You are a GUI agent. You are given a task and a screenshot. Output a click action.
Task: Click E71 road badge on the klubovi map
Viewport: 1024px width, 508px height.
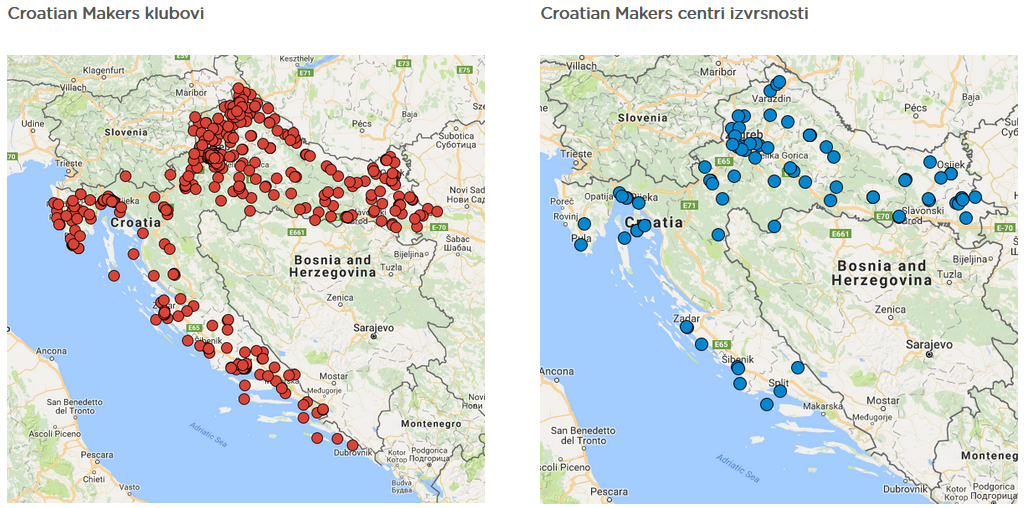(x=306, y=73)
